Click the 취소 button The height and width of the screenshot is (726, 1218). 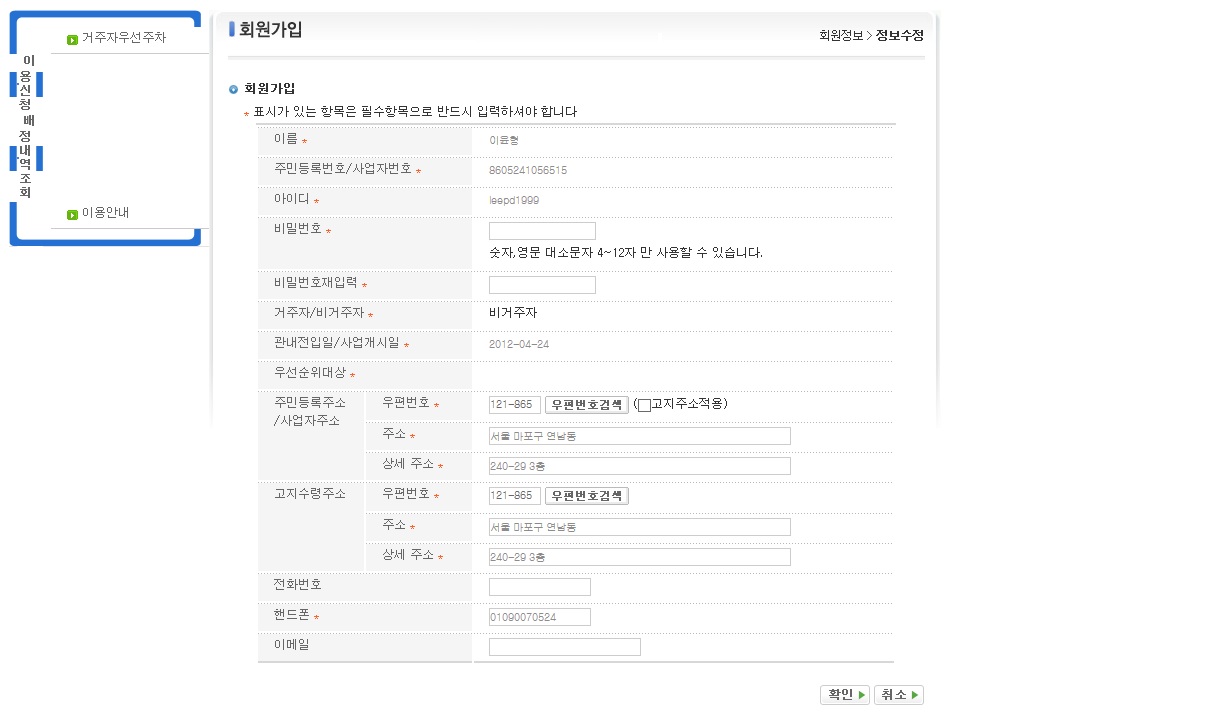pos(898,695)
